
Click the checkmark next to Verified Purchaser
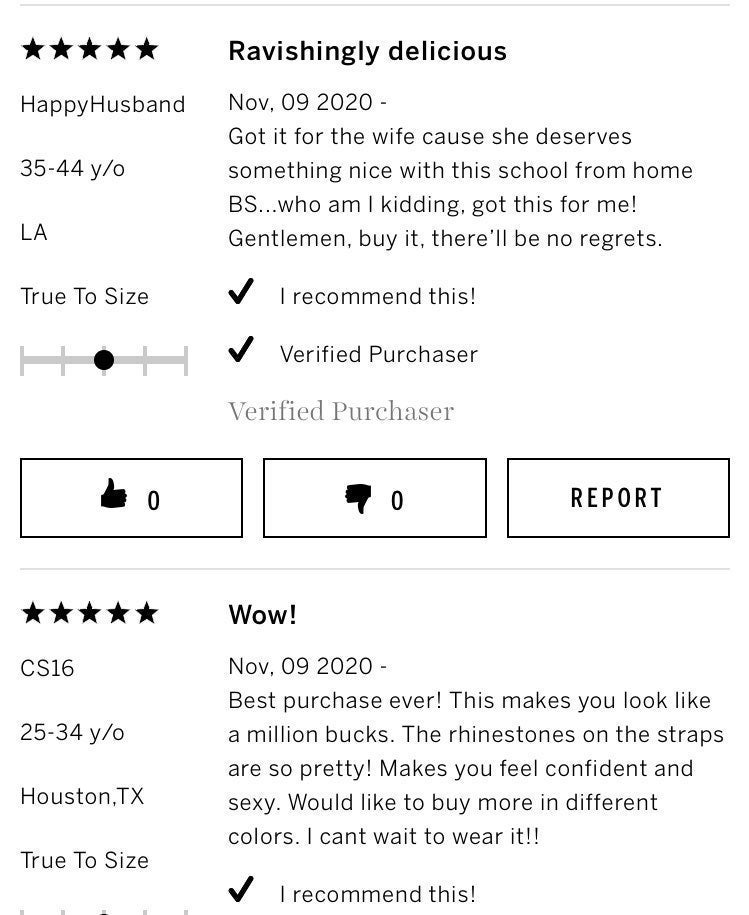point(240,350)
